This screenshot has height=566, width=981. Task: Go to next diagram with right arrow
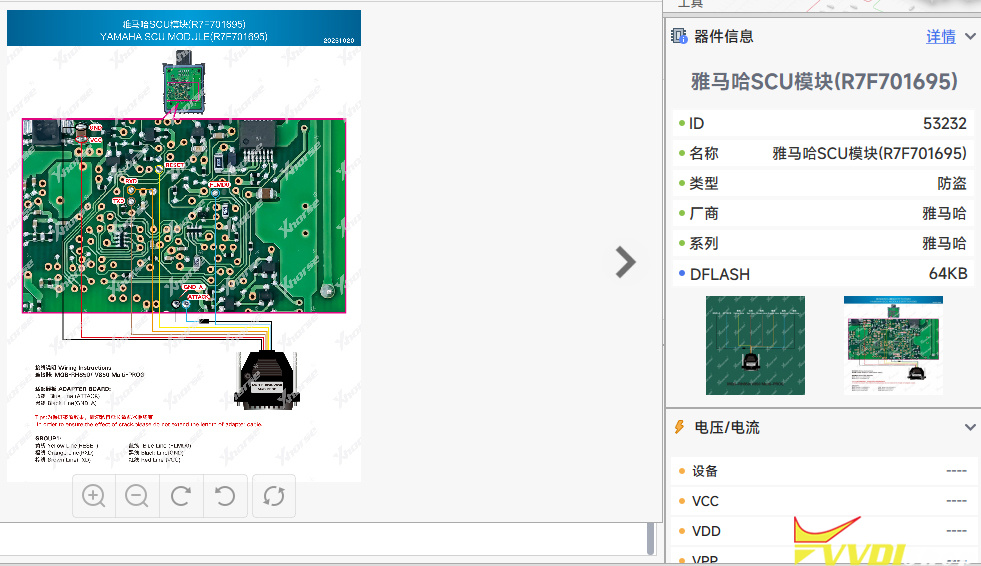[x=625, y=262]
